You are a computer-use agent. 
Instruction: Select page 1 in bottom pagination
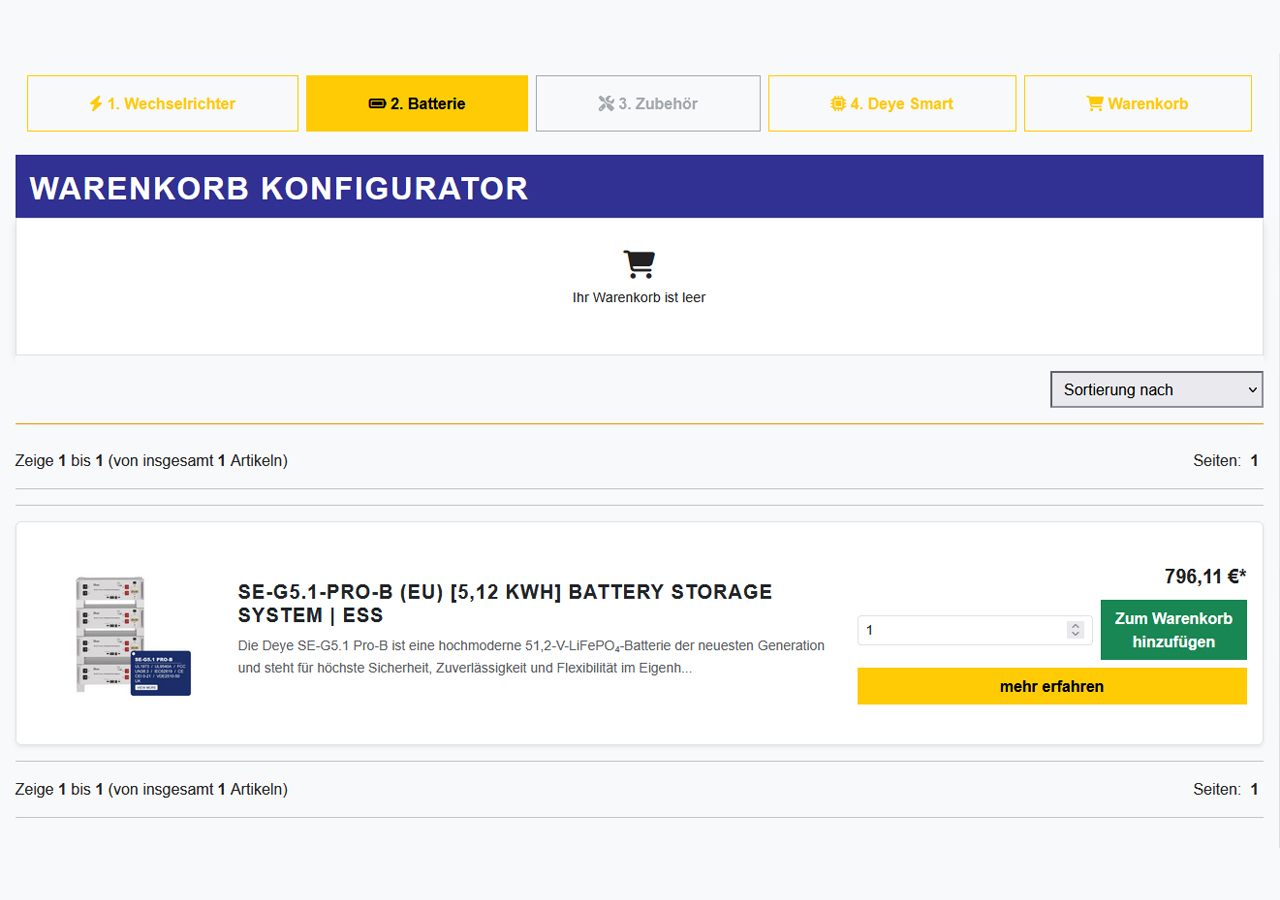[x=1254, y=789]
